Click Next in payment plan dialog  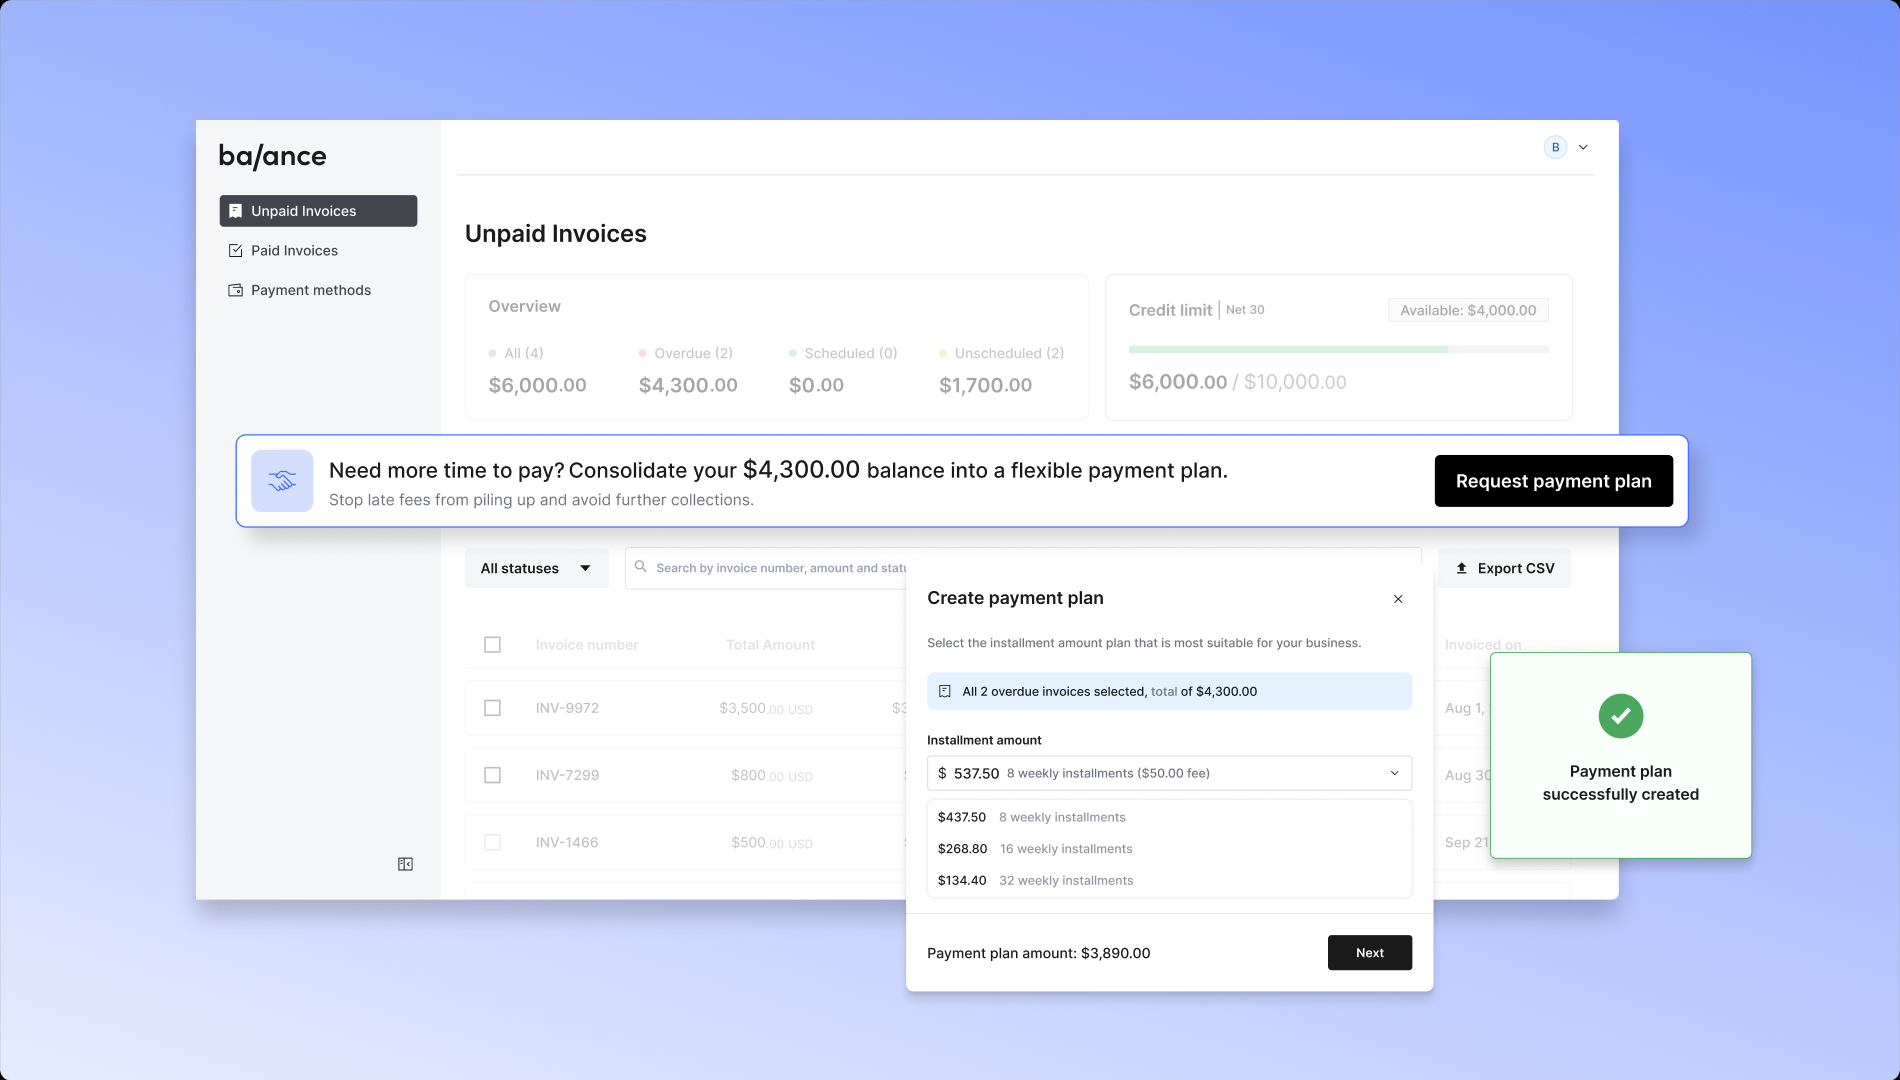[x=1369, y=953]
